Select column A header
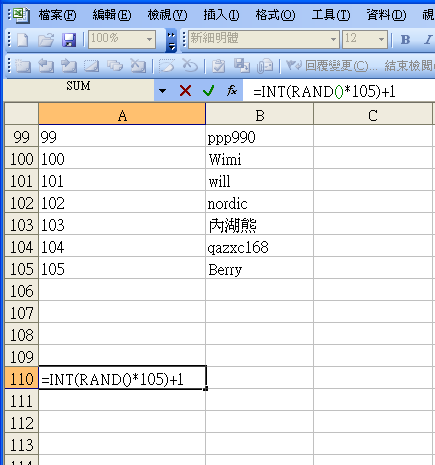 click(x=122, y=114)
